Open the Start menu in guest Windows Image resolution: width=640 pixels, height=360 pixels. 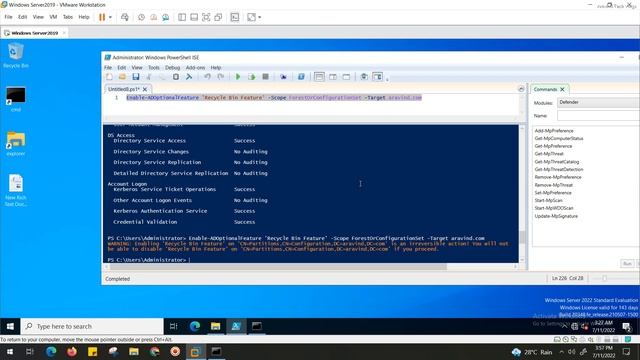point(10,326)
